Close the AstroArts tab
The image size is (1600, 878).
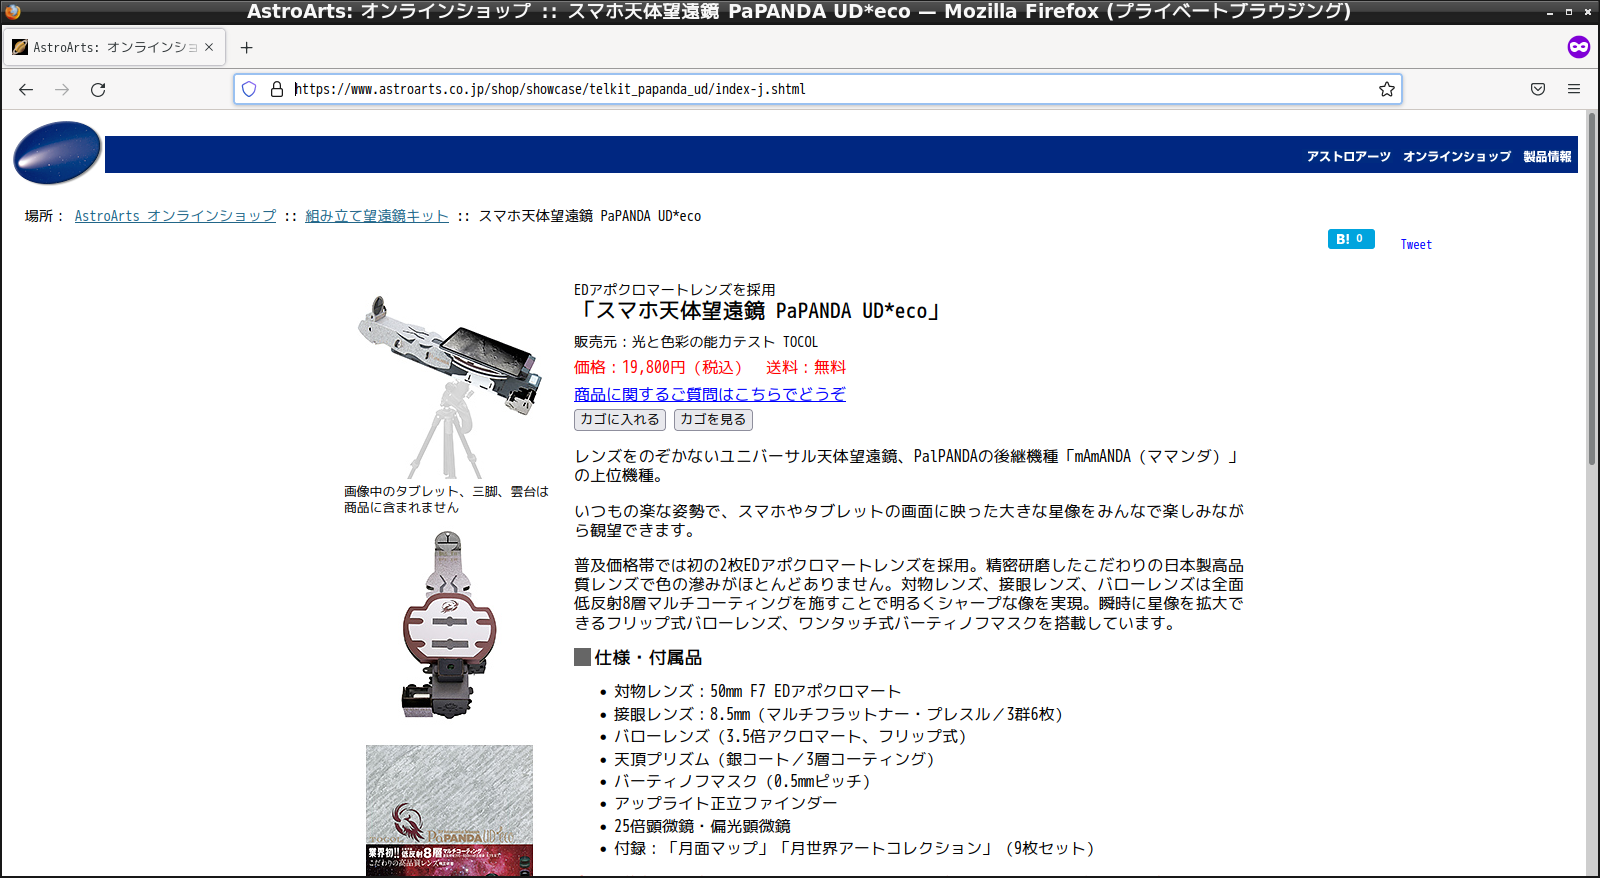209,47
